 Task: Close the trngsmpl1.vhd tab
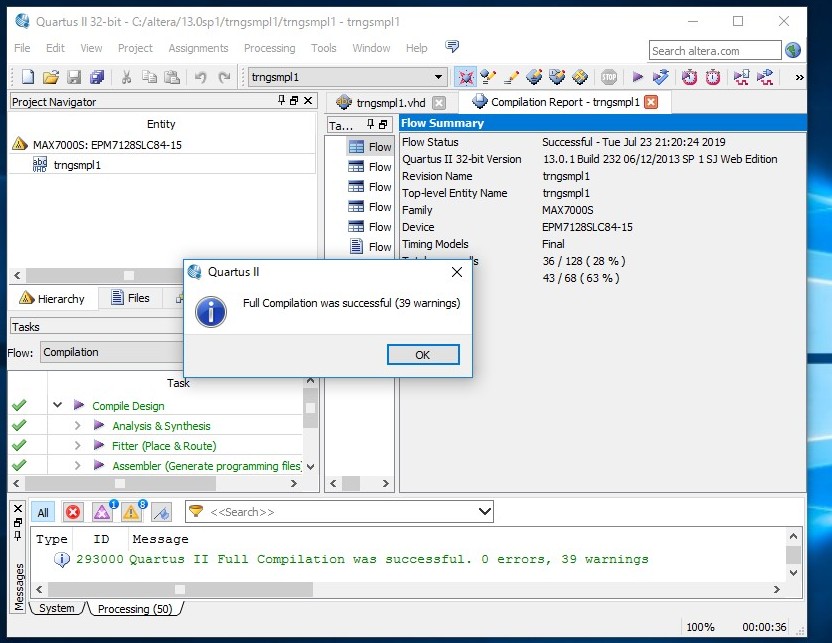point(439,102)
